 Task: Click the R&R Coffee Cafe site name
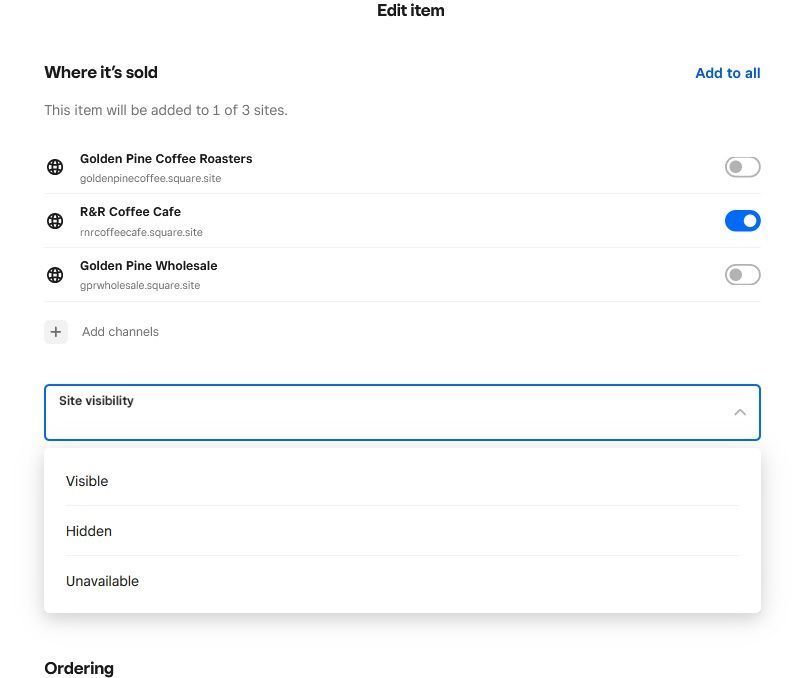(130, 212)
